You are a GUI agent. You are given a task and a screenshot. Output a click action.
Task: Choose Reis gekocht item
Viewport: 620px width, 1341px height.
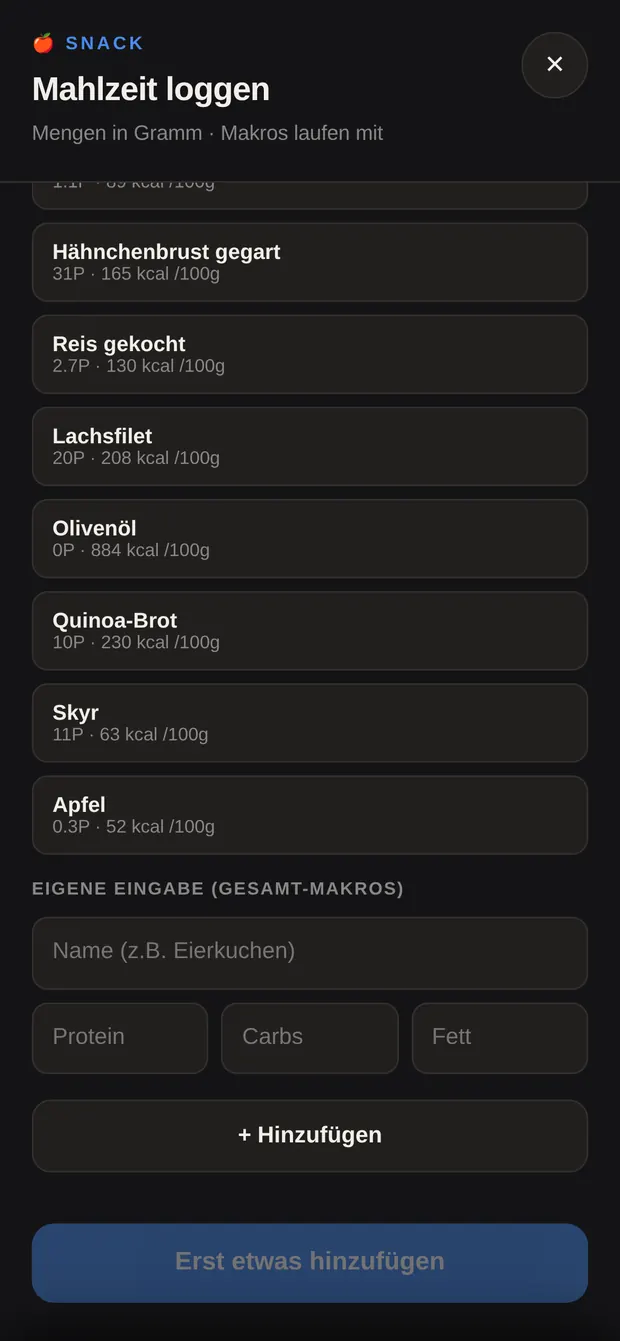(310, 354)
